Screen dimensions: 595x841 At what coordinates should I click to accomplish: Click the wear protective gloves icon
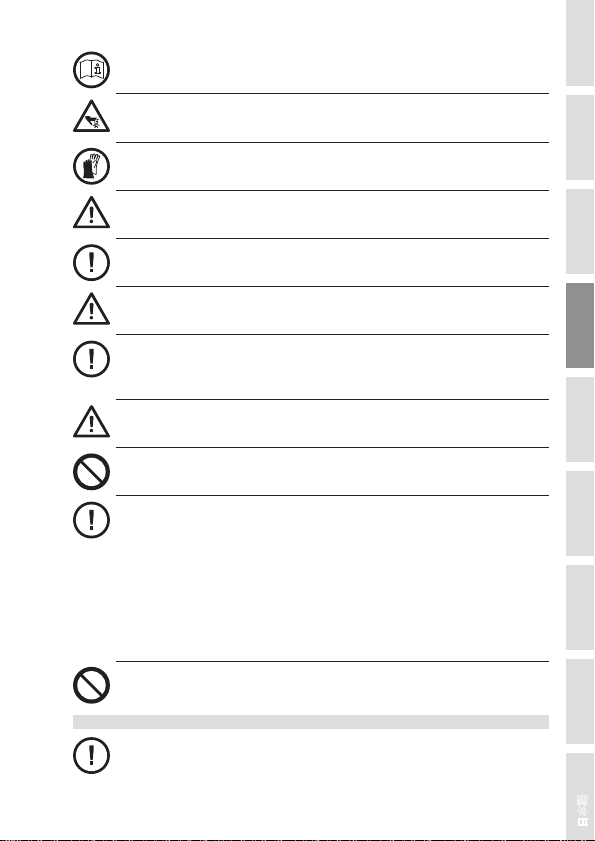coord(91,166)
